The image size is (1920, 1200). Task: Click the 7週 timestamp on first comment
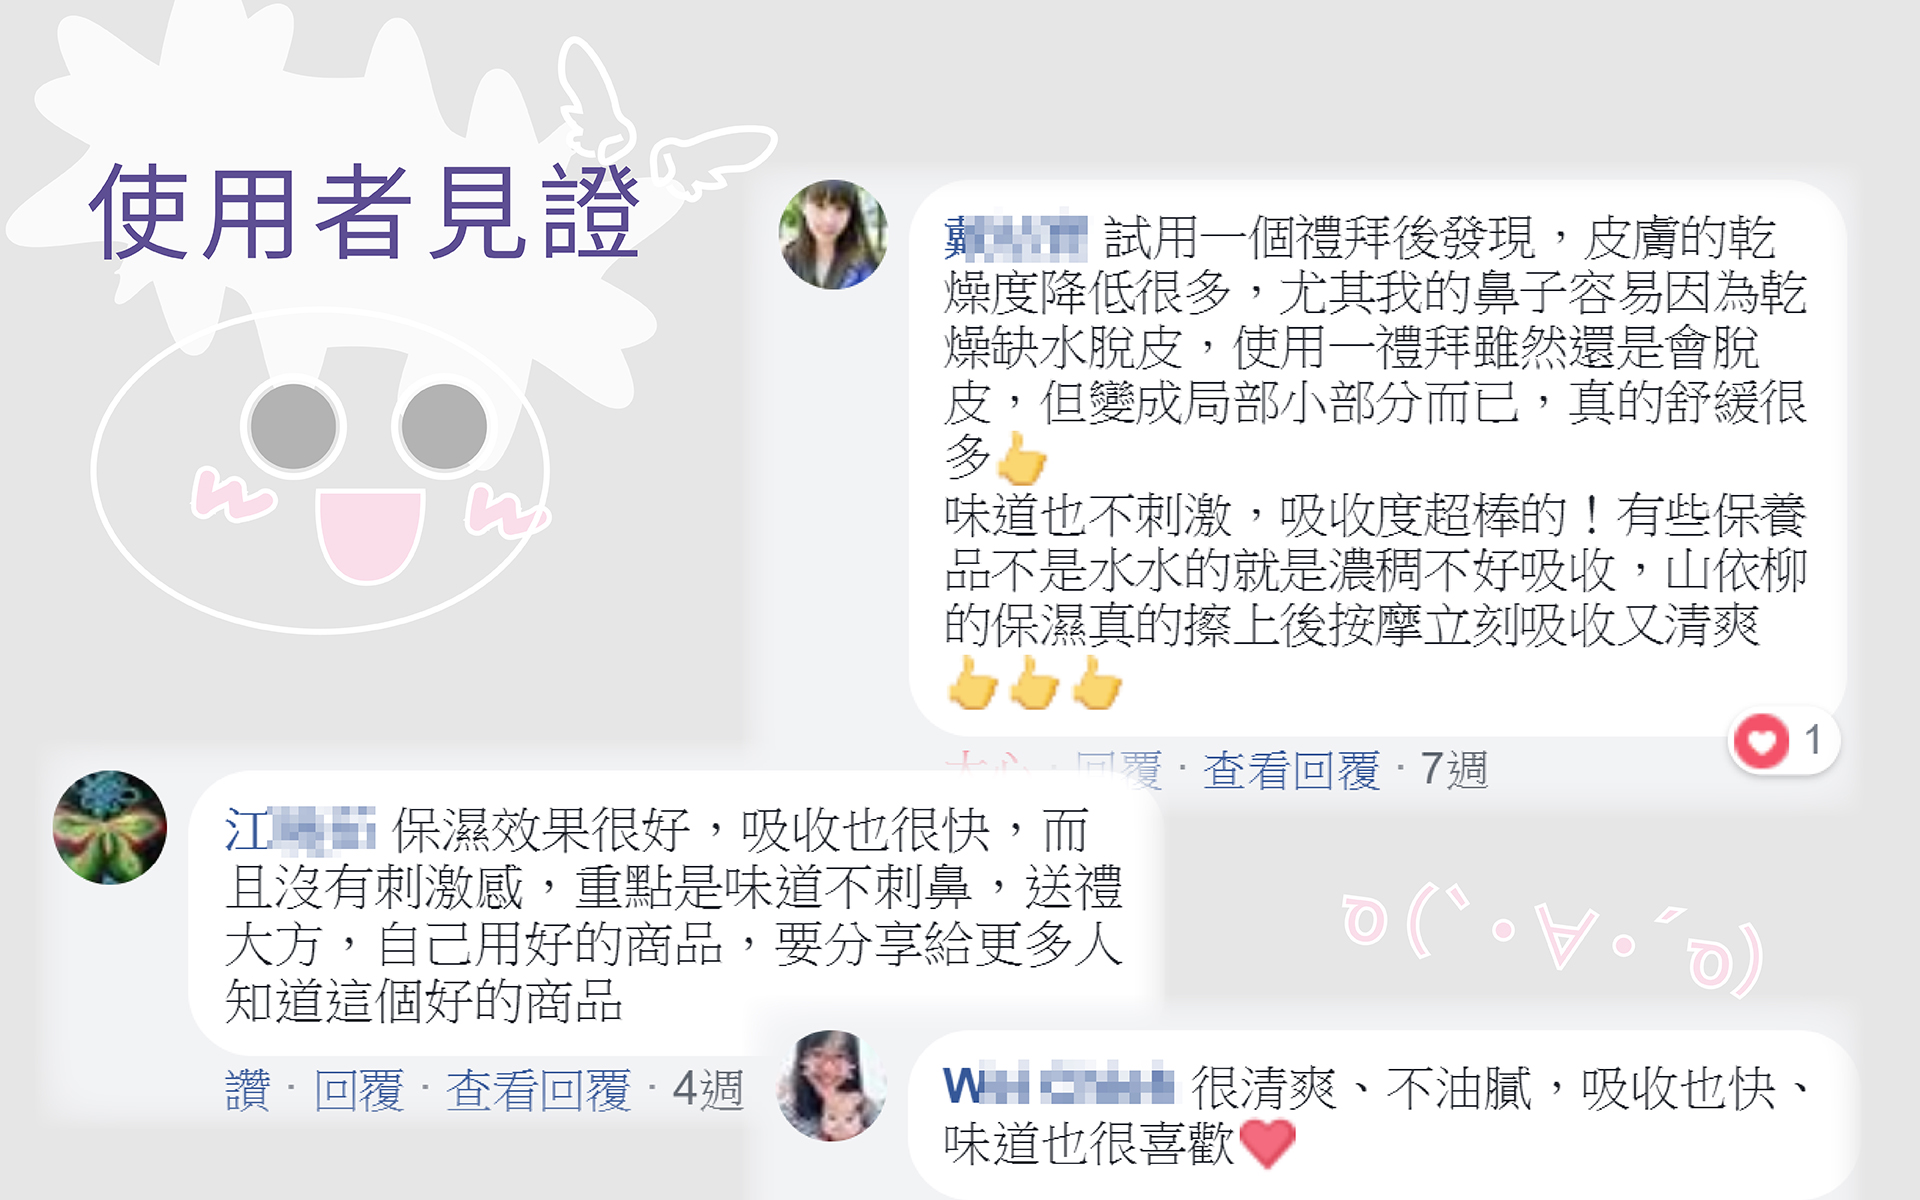(1454, 771)
